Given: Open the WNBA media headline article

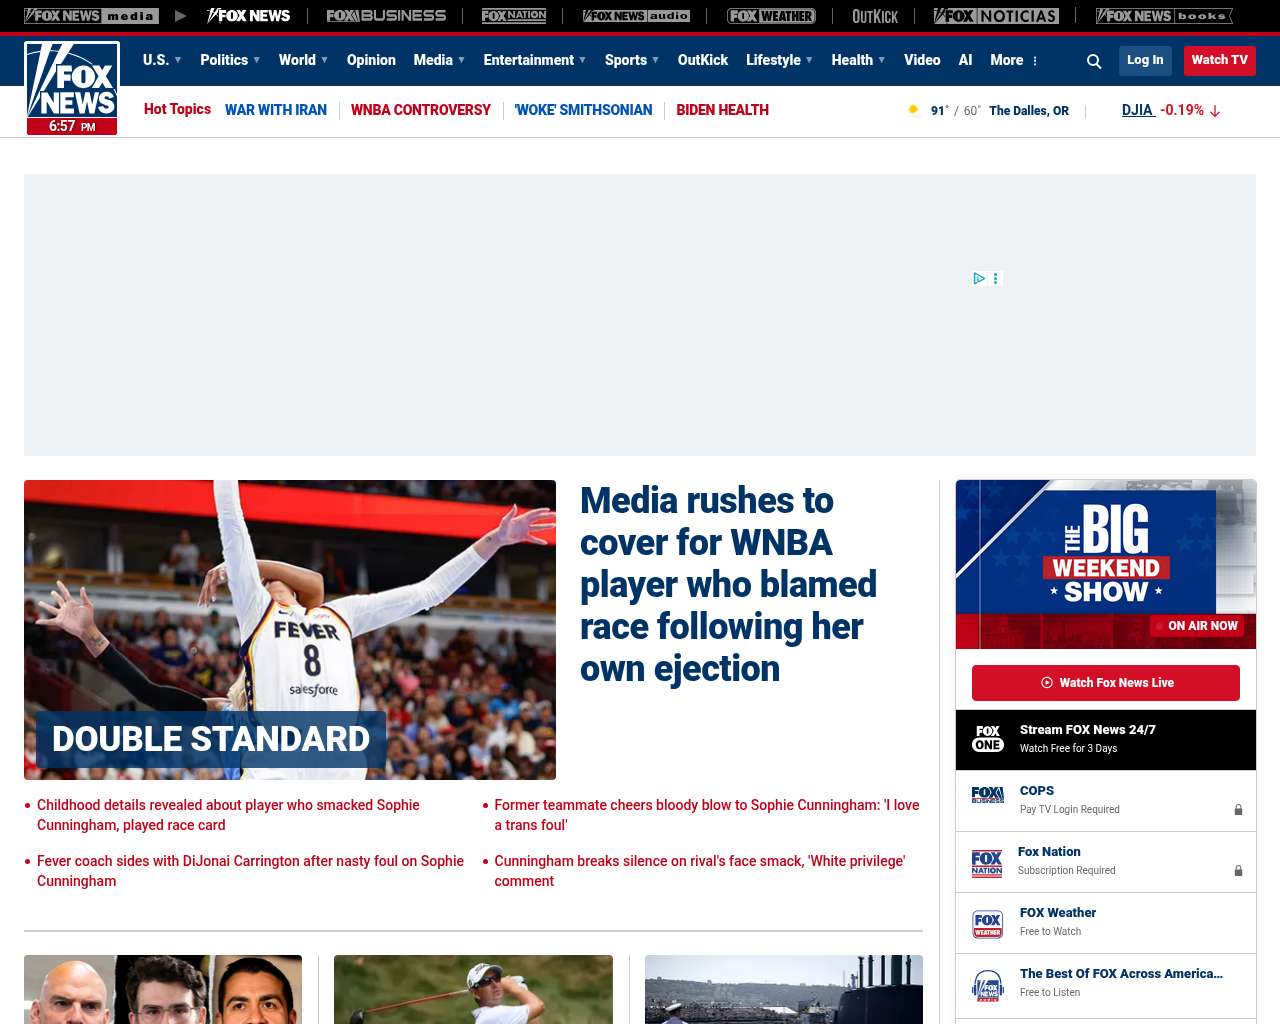Looking at the screenshot, I should coord(728,585).
